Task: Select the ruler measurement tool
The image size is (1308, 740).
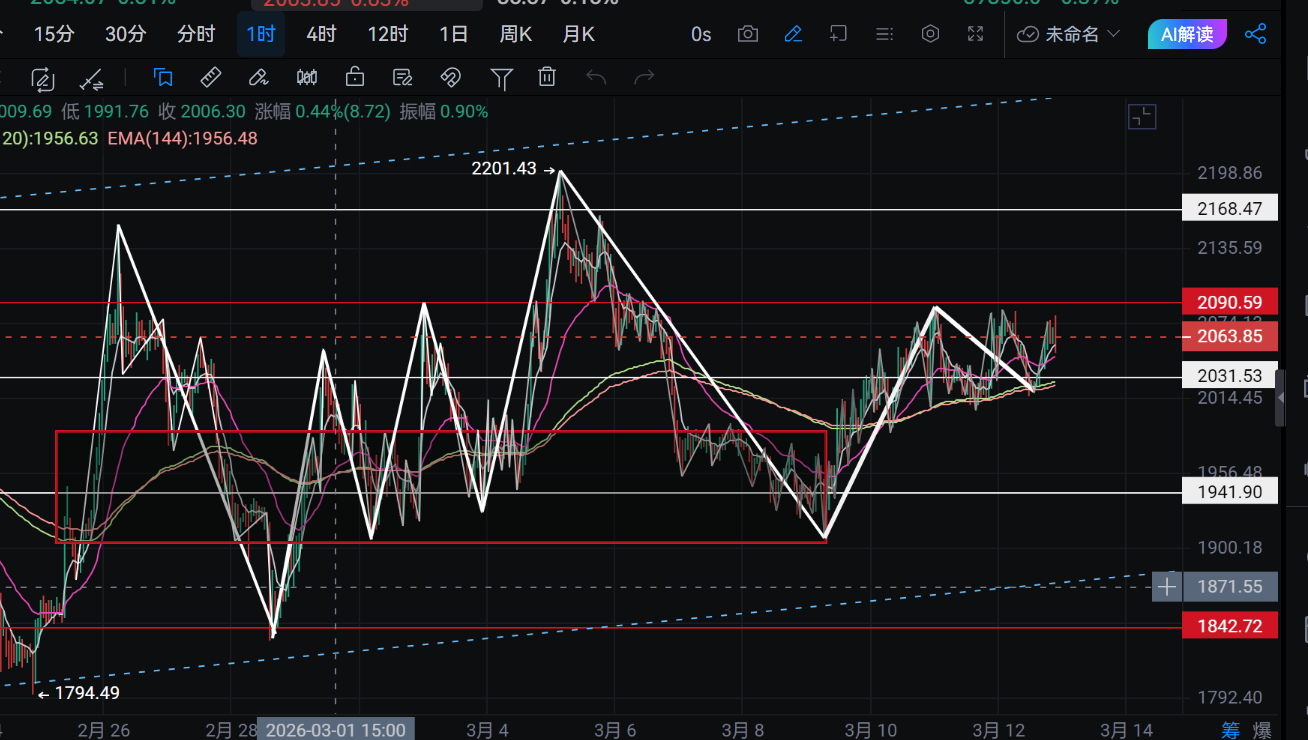Action: click(210, 77)
